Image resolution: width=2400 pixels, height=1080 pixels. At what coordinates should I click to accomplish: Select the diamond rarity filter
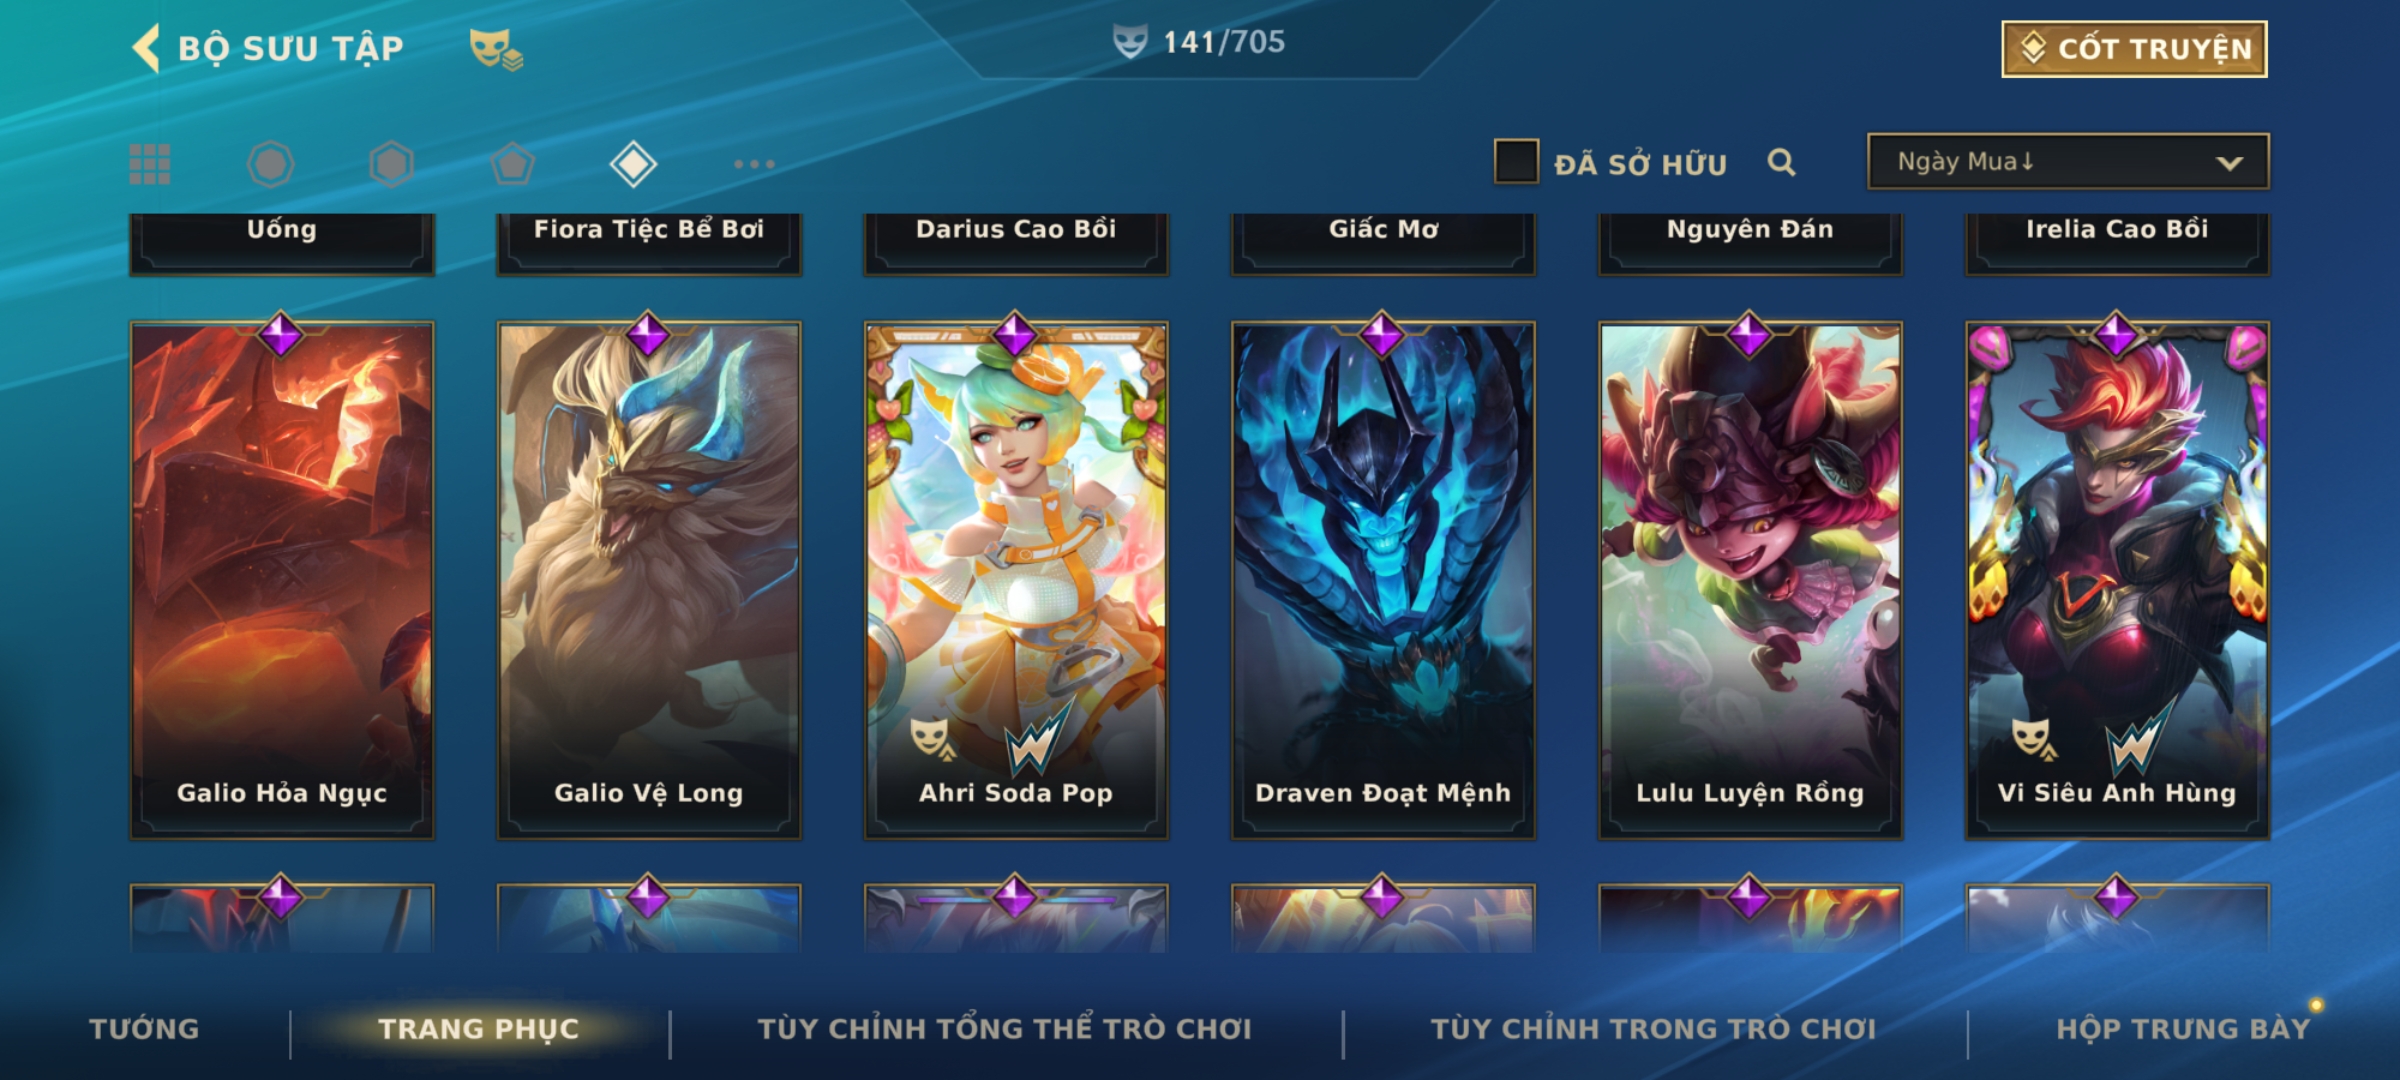pyautogui.click(x=633, y=164)
